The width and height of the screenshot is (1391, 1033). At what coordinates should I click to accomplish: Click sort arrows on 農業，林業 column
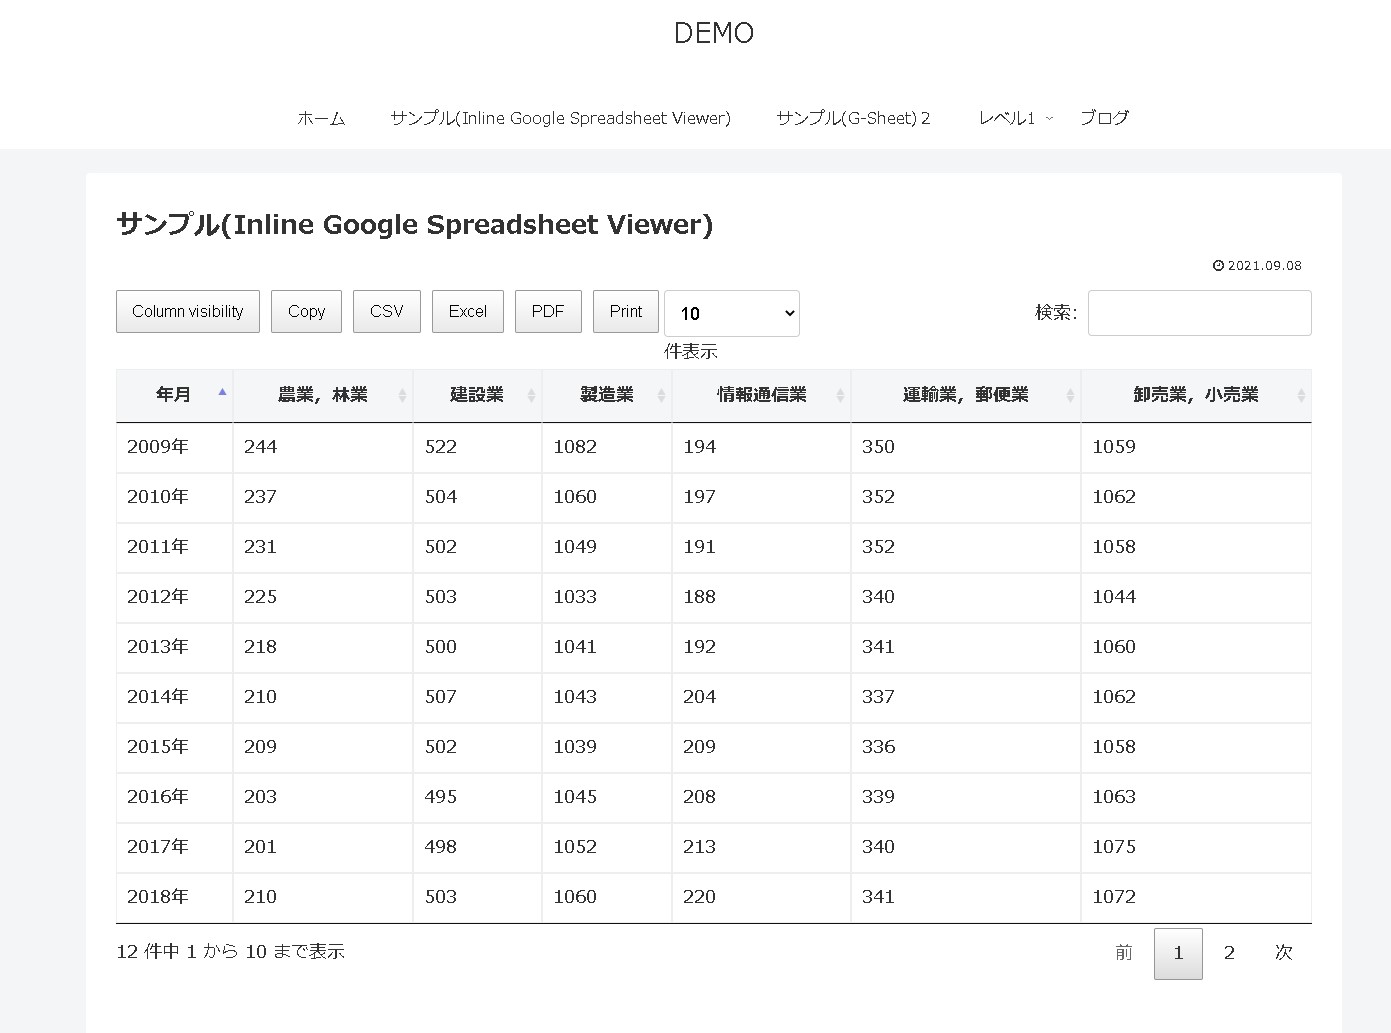click(402, 395)
